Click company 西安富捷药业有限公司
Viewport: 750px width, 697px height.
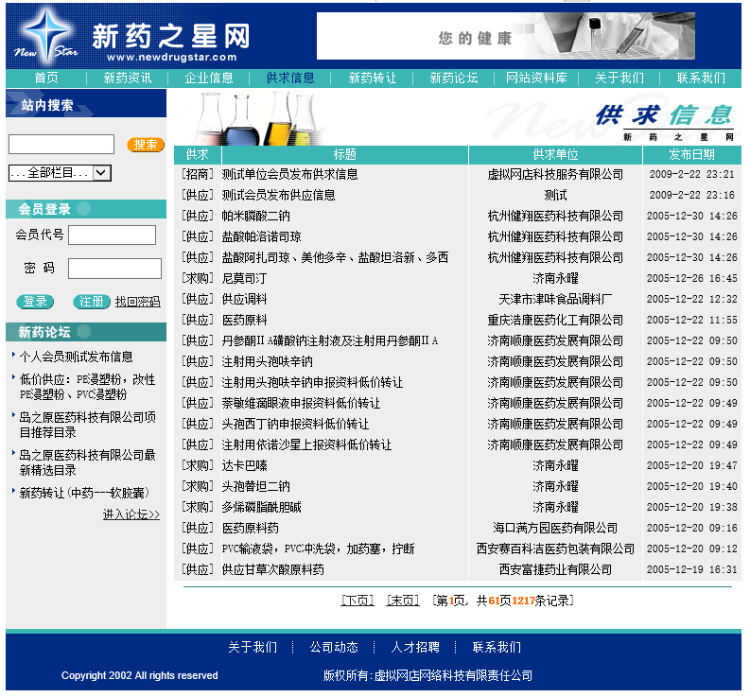coord(555,570)
